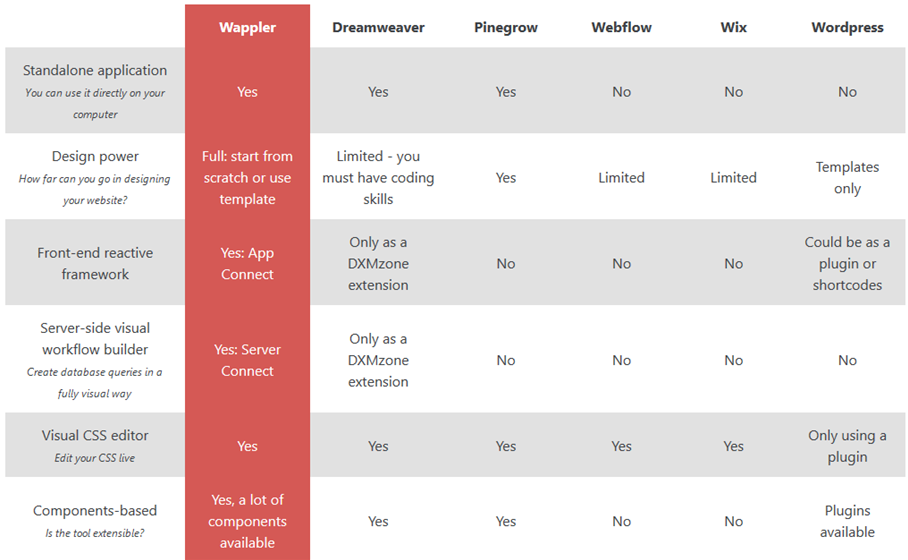The height and width of the screenshot is (560, 908).
Task: Select the Visual CSS editor row title
Action: pyautogui.click(x=95, y=435)
